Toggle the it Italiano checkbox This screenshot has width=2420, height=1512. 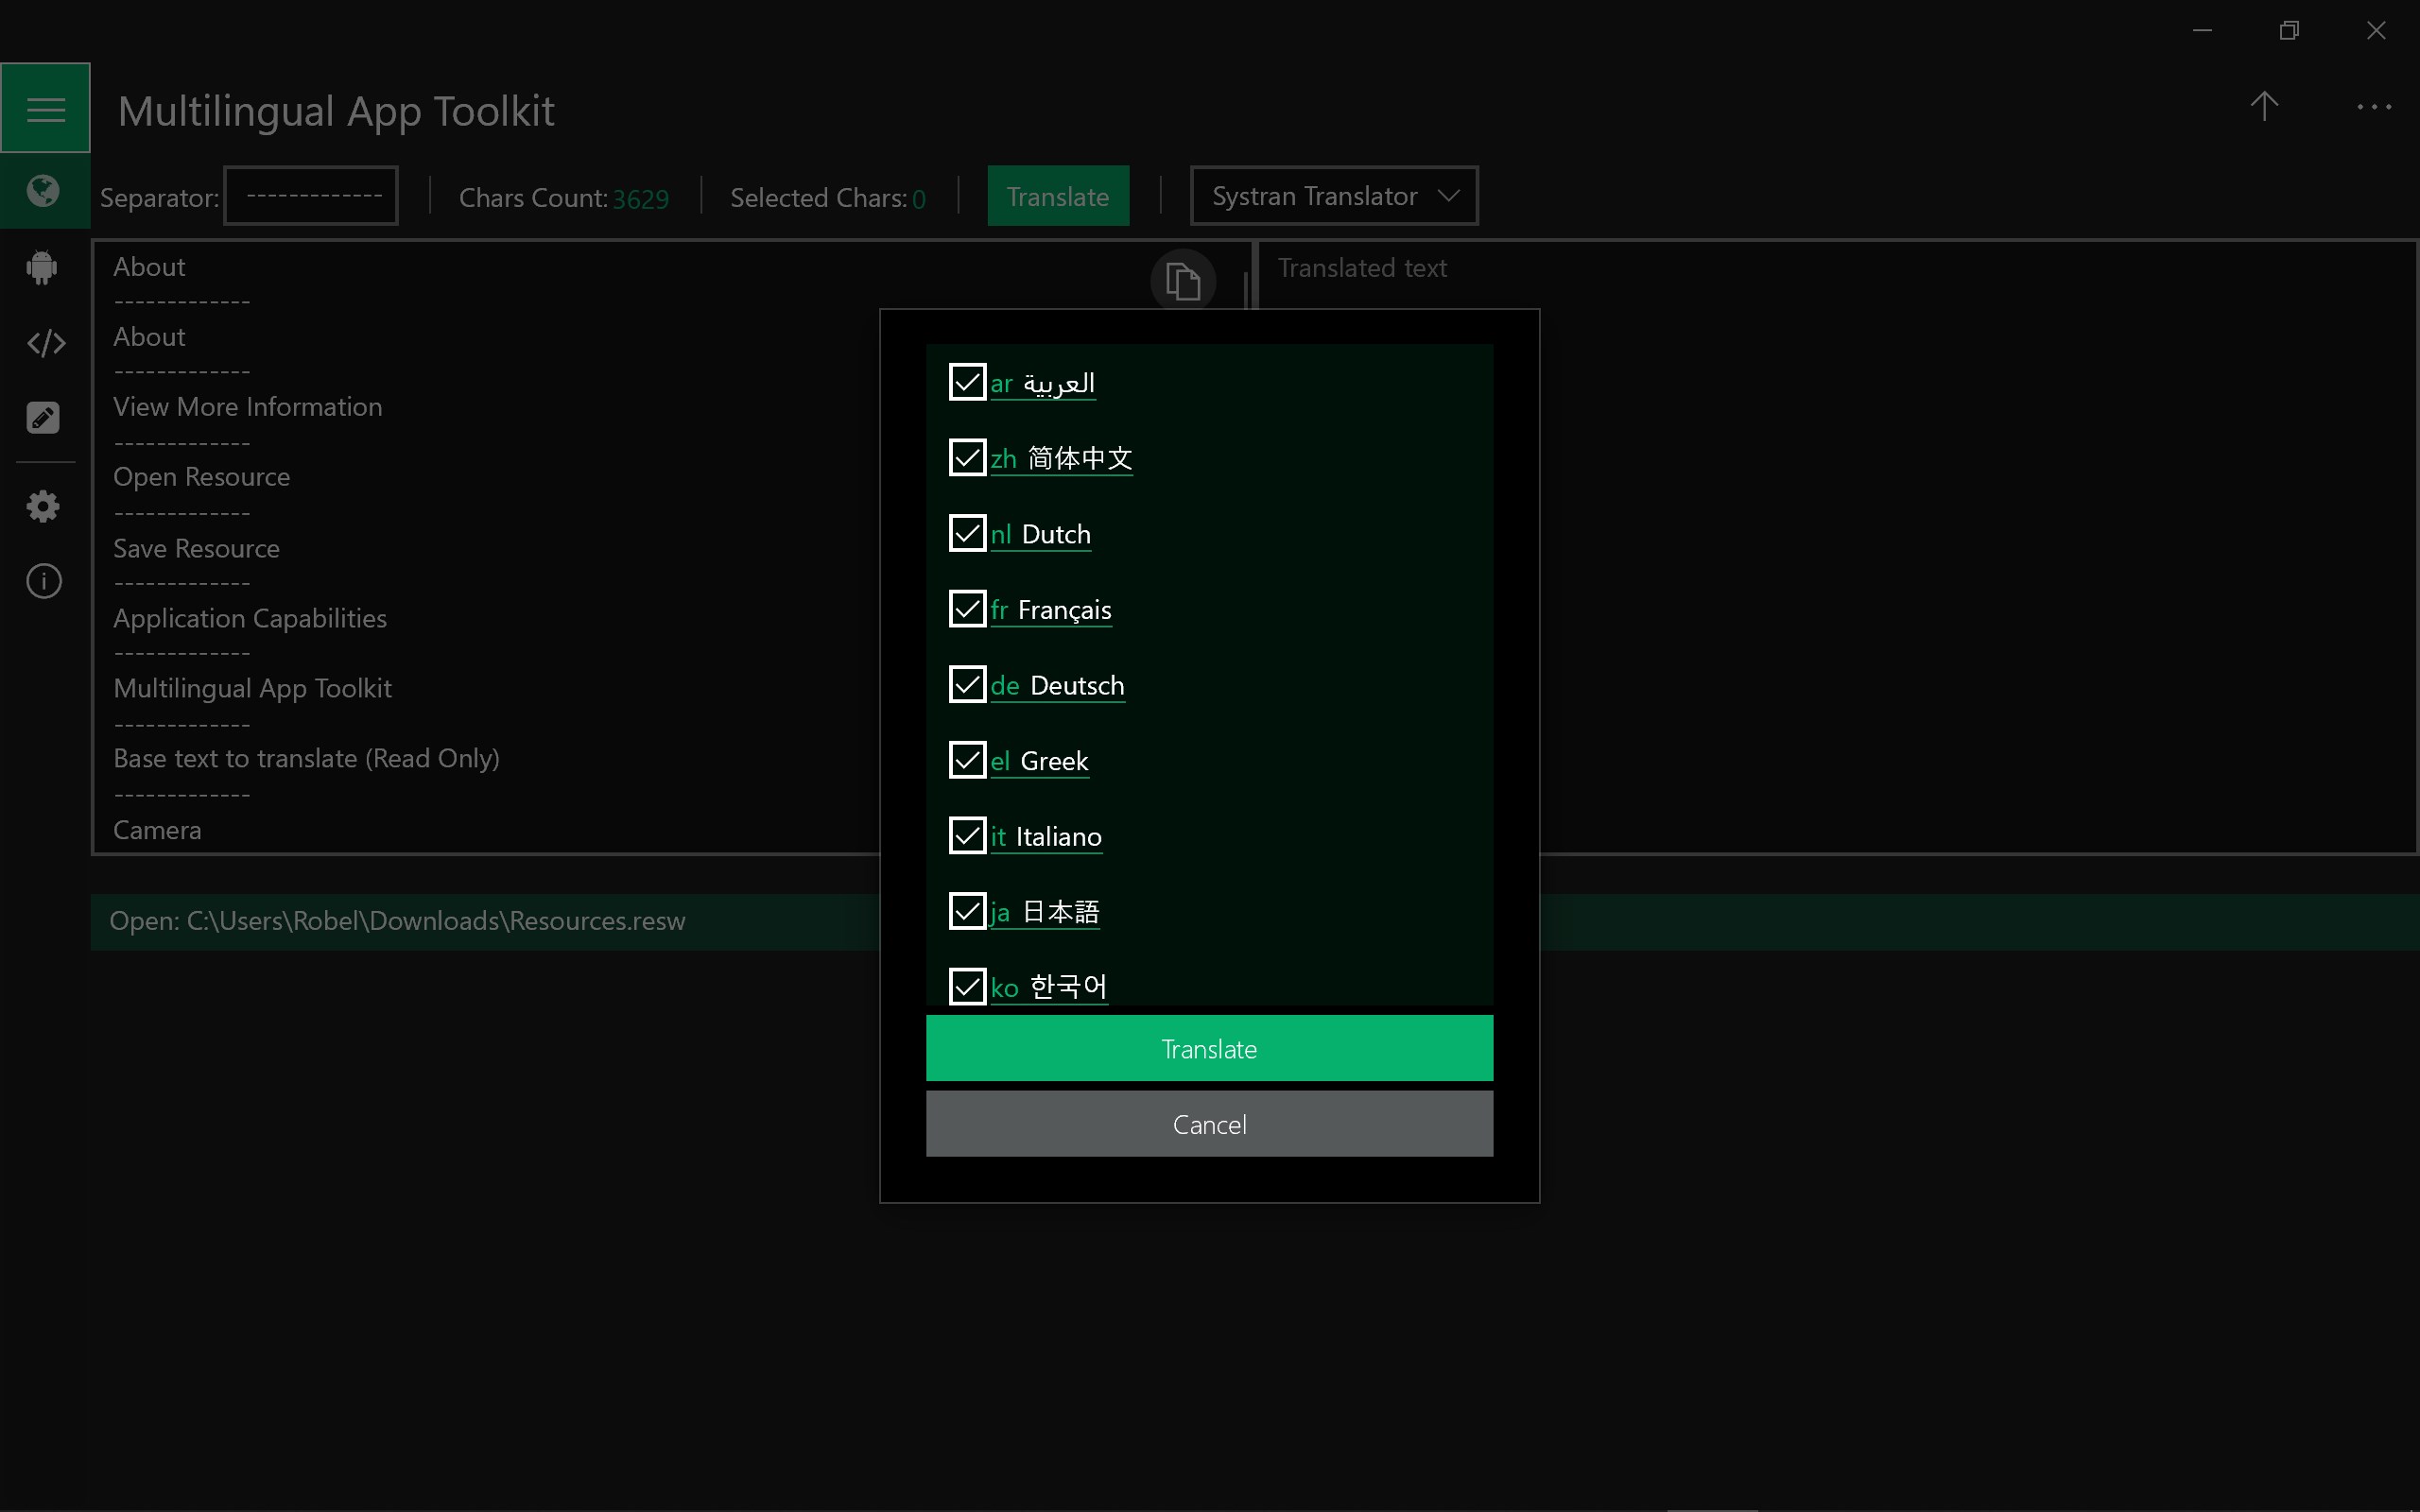click(967, 835)
